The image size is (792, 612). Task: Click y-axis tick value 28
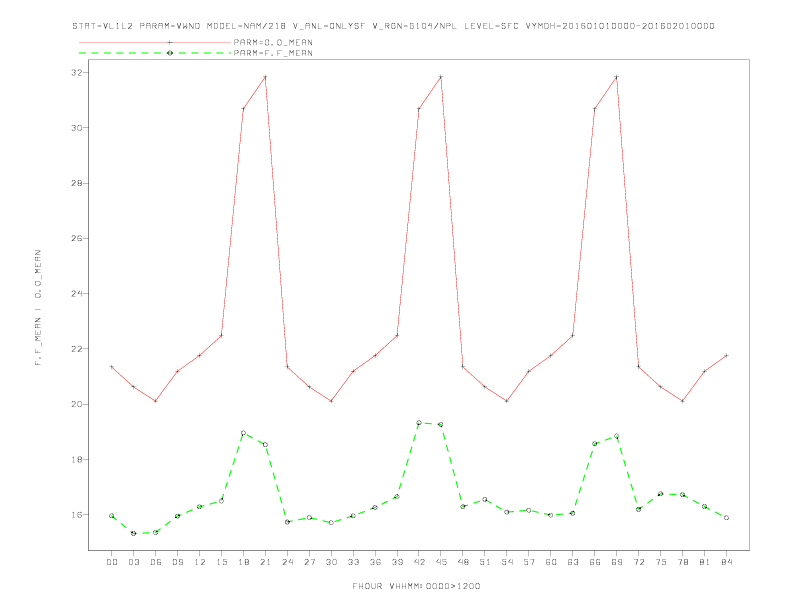point(77,183)
